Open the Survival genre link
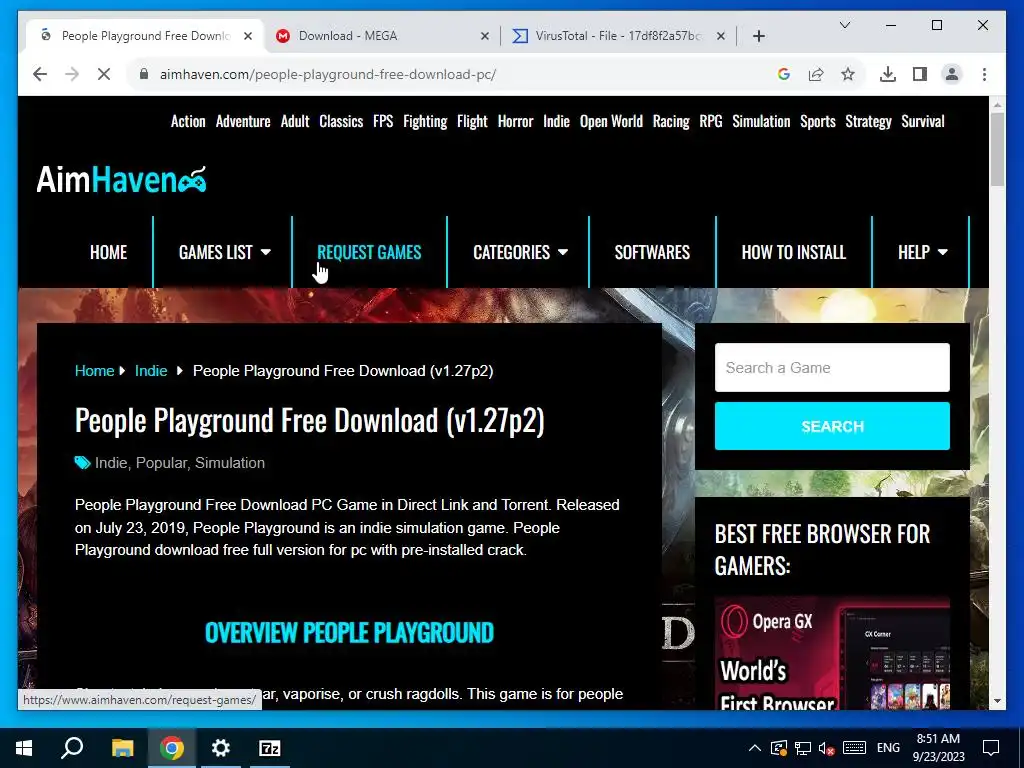Image resolution: width=1024 pixels, height=768 pixels. point(923,121)
